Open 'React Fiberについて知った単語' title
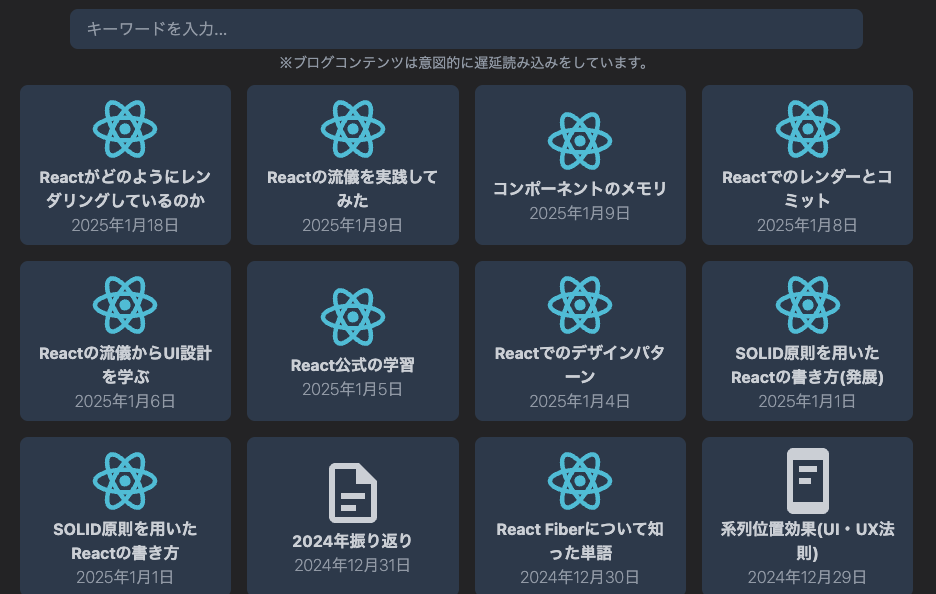The image size is (936, 594). pyautogui.click(x=580, y=540)
